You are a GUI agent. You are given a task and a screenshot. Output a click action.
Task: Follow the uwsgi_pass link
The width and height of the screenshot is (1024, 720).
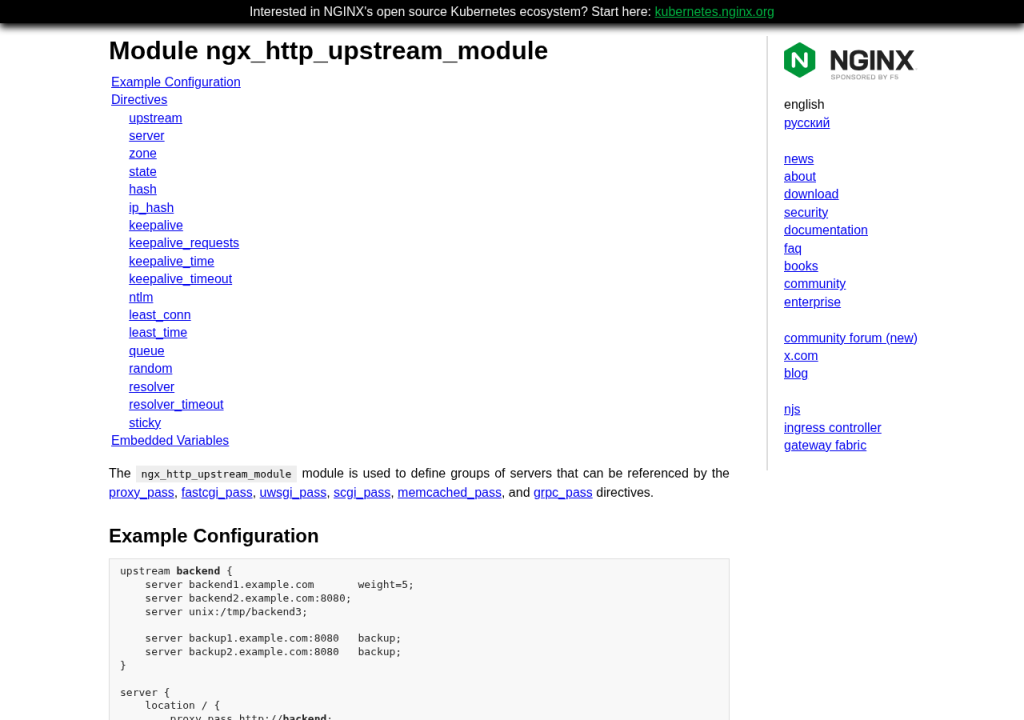(x=293, y=492)
